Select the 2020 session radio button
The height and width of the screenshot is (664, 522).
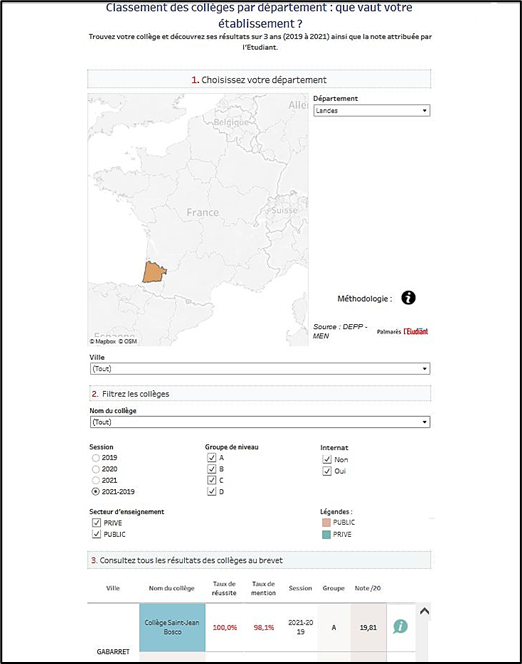(x=96, y=469)
